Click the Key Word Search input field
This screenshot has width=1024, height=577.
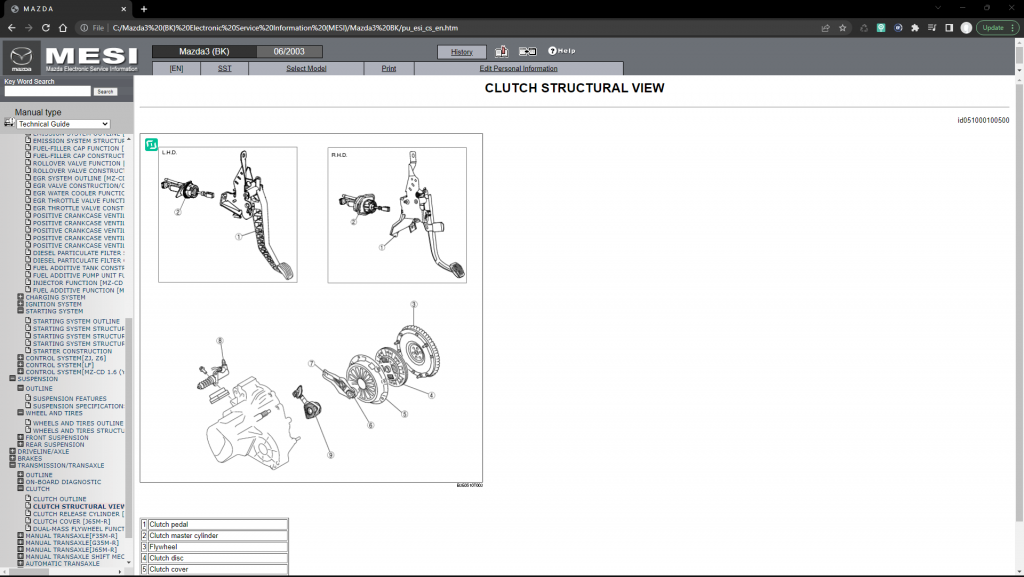tap(47, 91)
